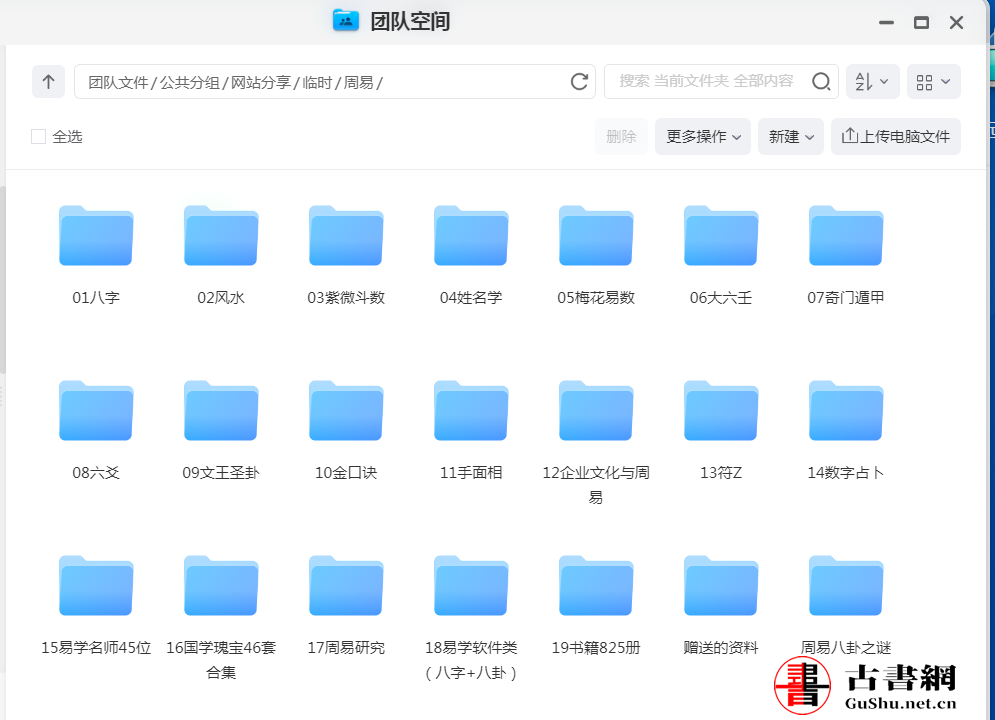Select the 01八字 folder icon
The height and width of the screenshot is (720, 995).
pyautogui.click(x=96, y=235)
